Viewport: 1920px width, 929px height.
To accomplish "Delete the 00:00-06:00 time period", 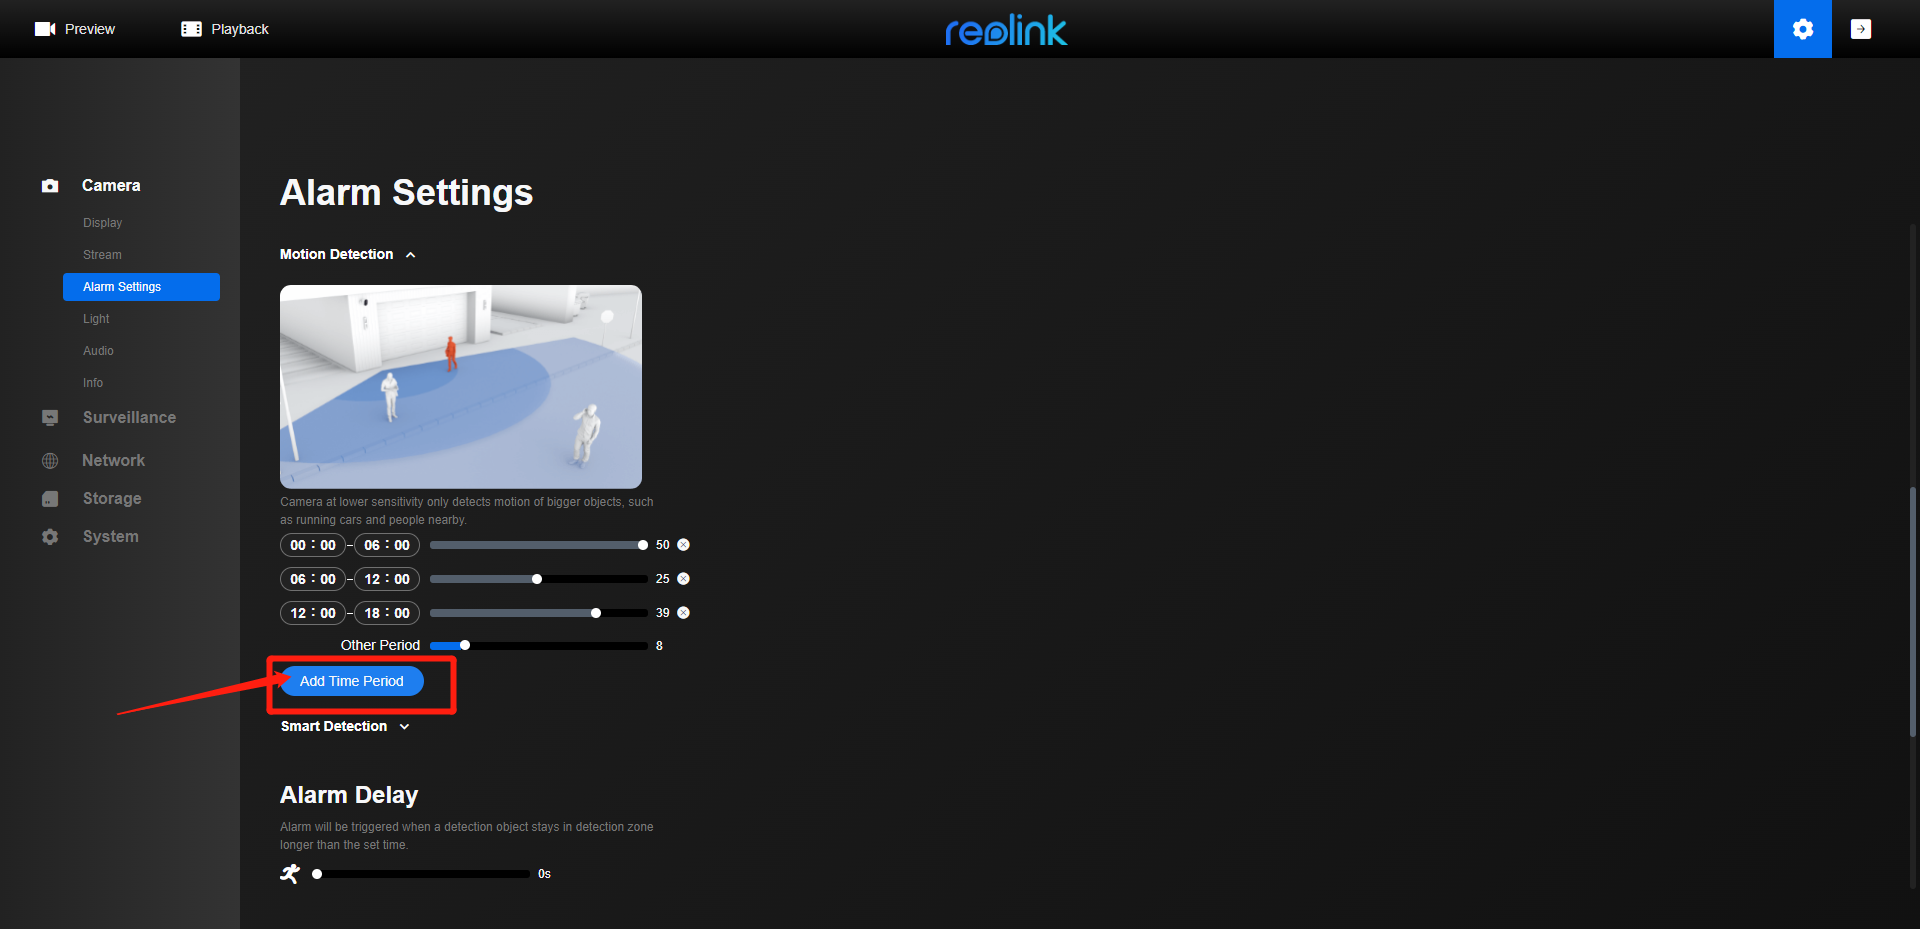I will 684,545.
